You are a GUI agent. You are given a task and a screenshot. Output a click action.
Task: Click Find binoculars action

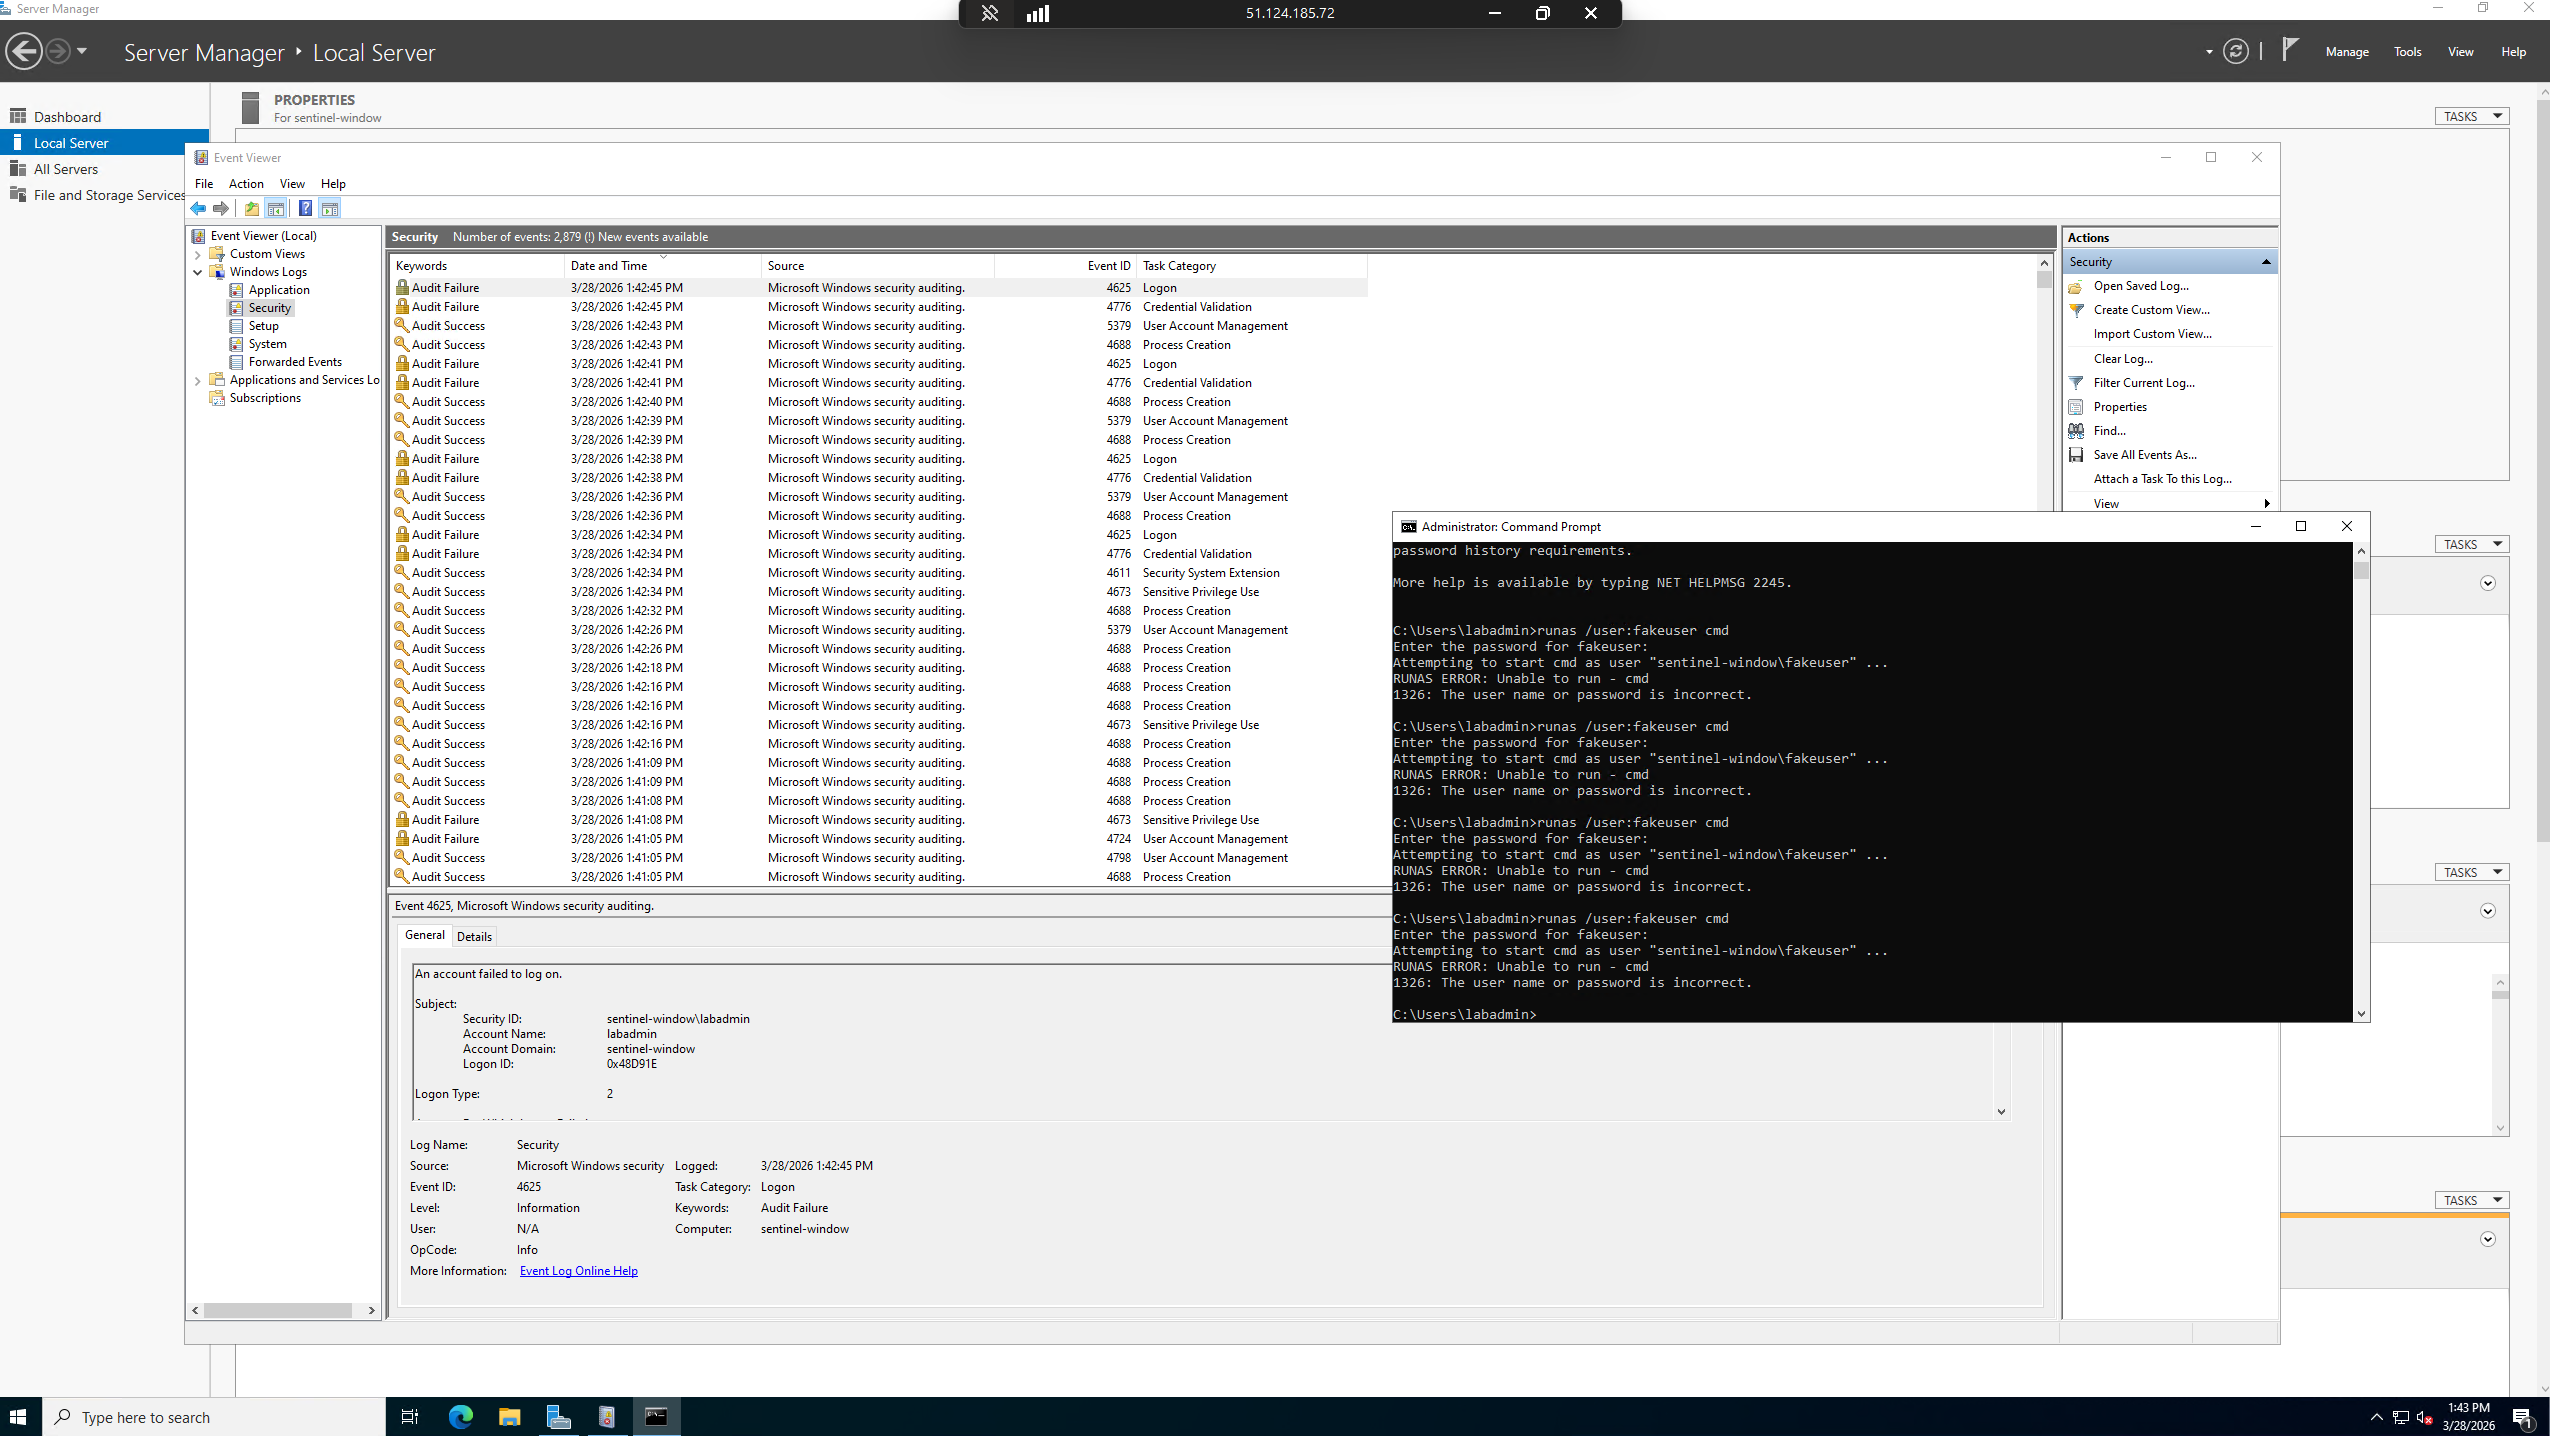[x=2108, y=431]
